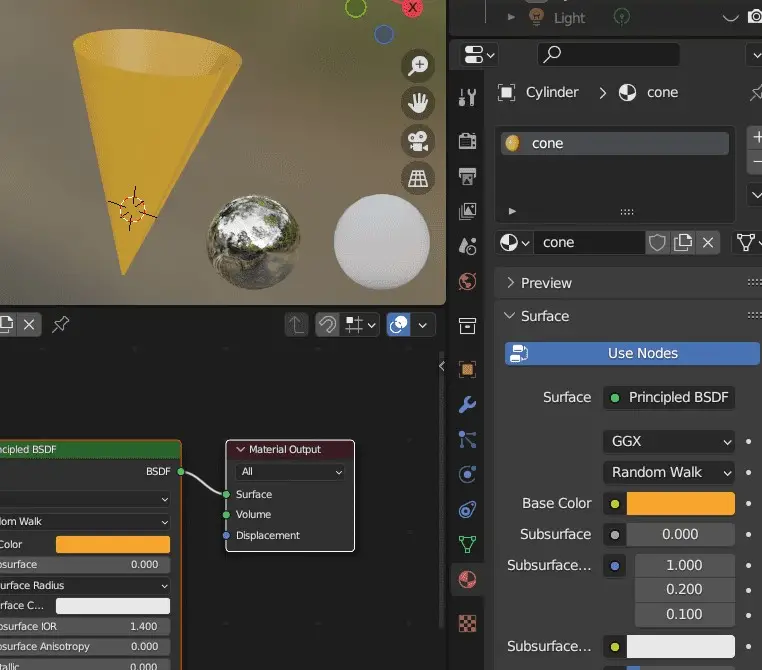
Task: Open the Random Walk dropdown in properties
Action: [669, 472]
